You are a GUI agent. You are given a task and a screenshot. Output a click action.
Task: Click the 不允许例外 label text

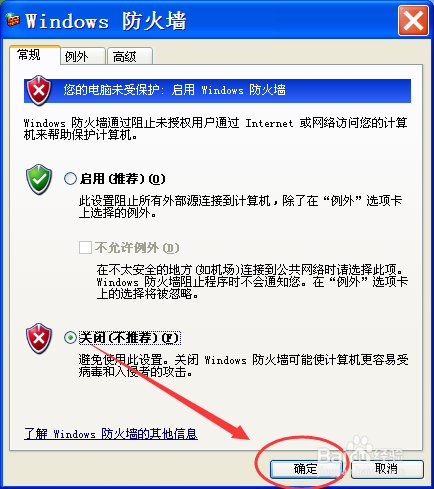click(x=137, y=248)
